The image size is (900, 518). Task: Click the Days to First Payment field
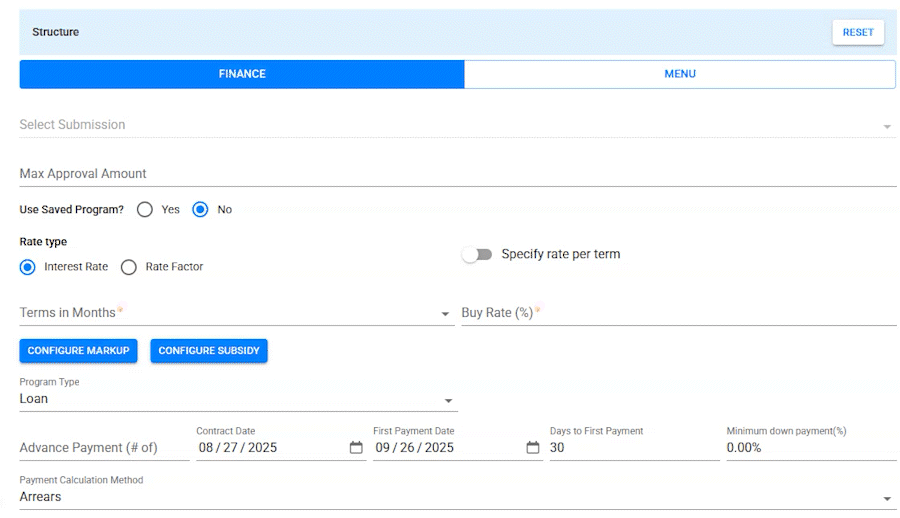(x=633, y=448)
